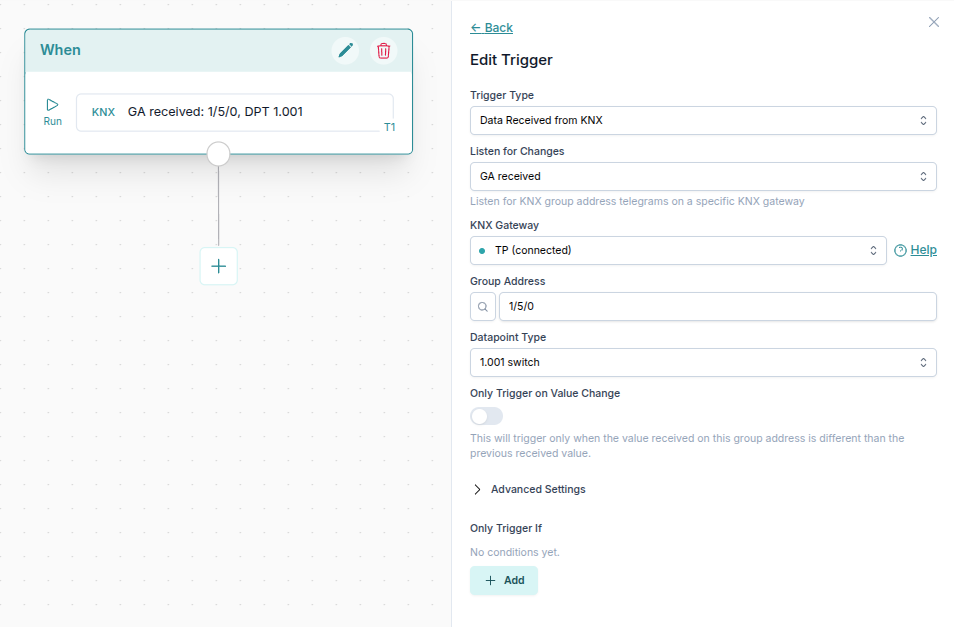Click the Group Address input field

tap(717, 307)
